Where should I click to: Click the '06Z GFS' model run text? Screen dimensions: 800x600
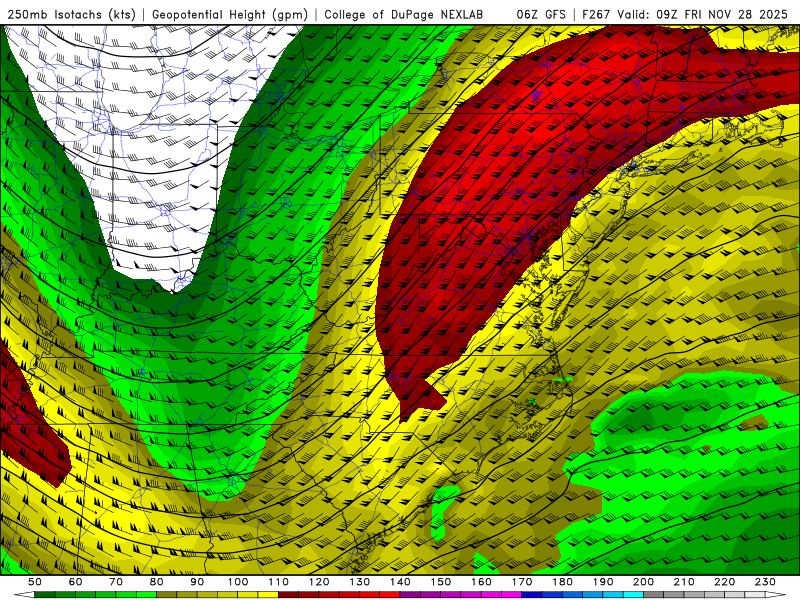541,14
